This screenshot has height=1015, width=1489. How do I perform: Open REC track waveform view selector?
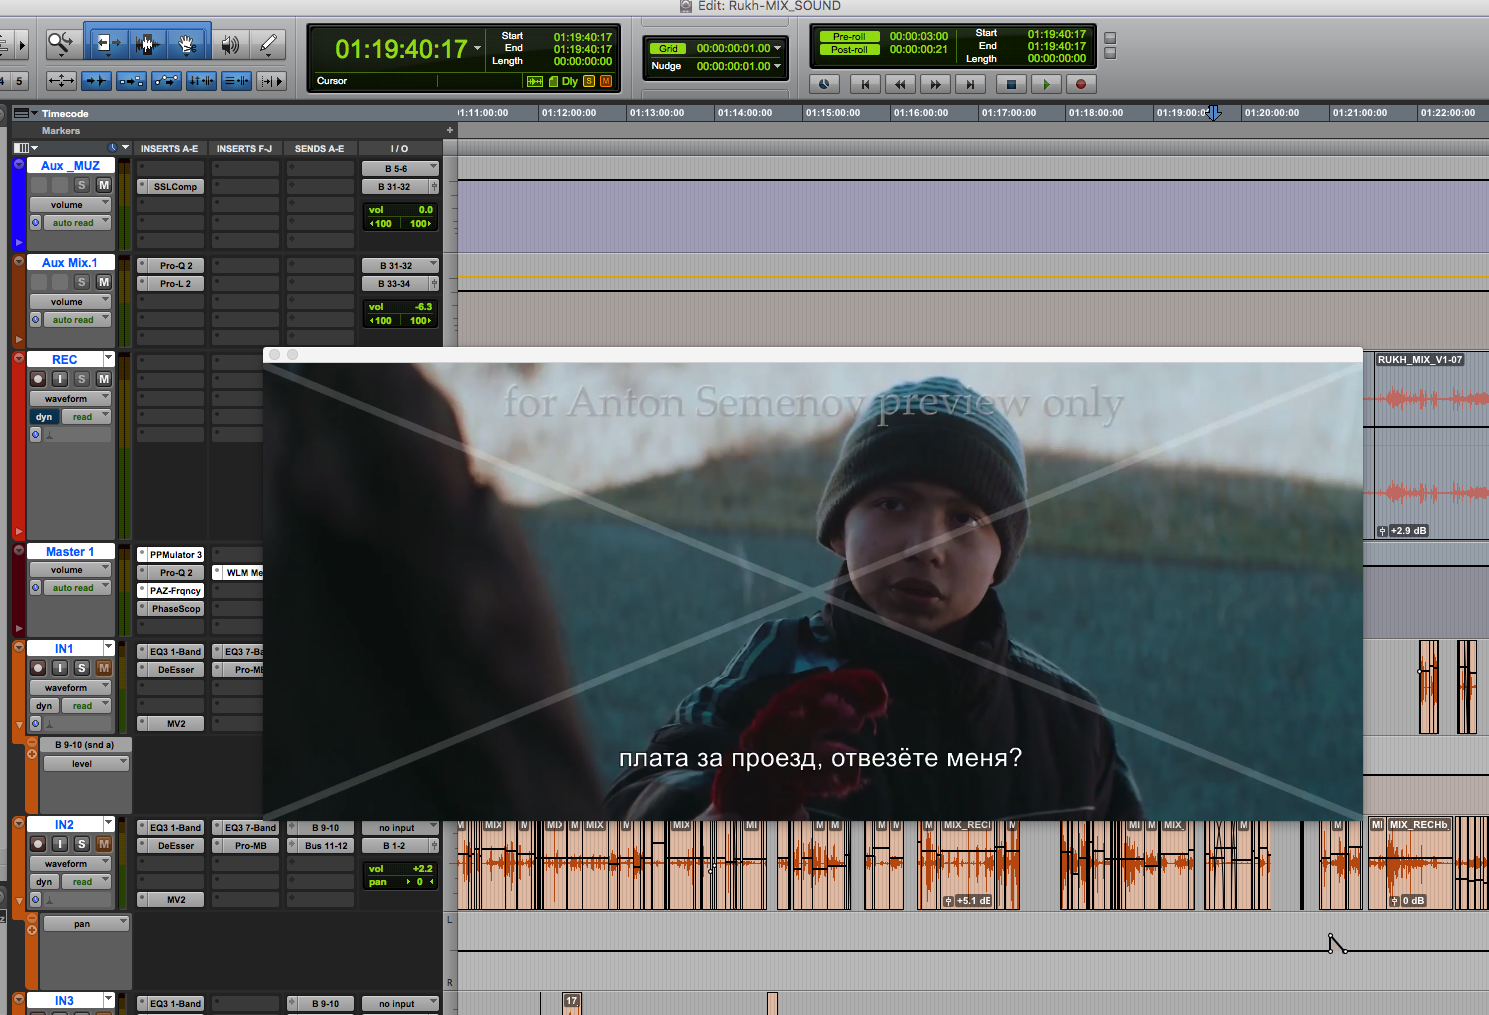70,398
